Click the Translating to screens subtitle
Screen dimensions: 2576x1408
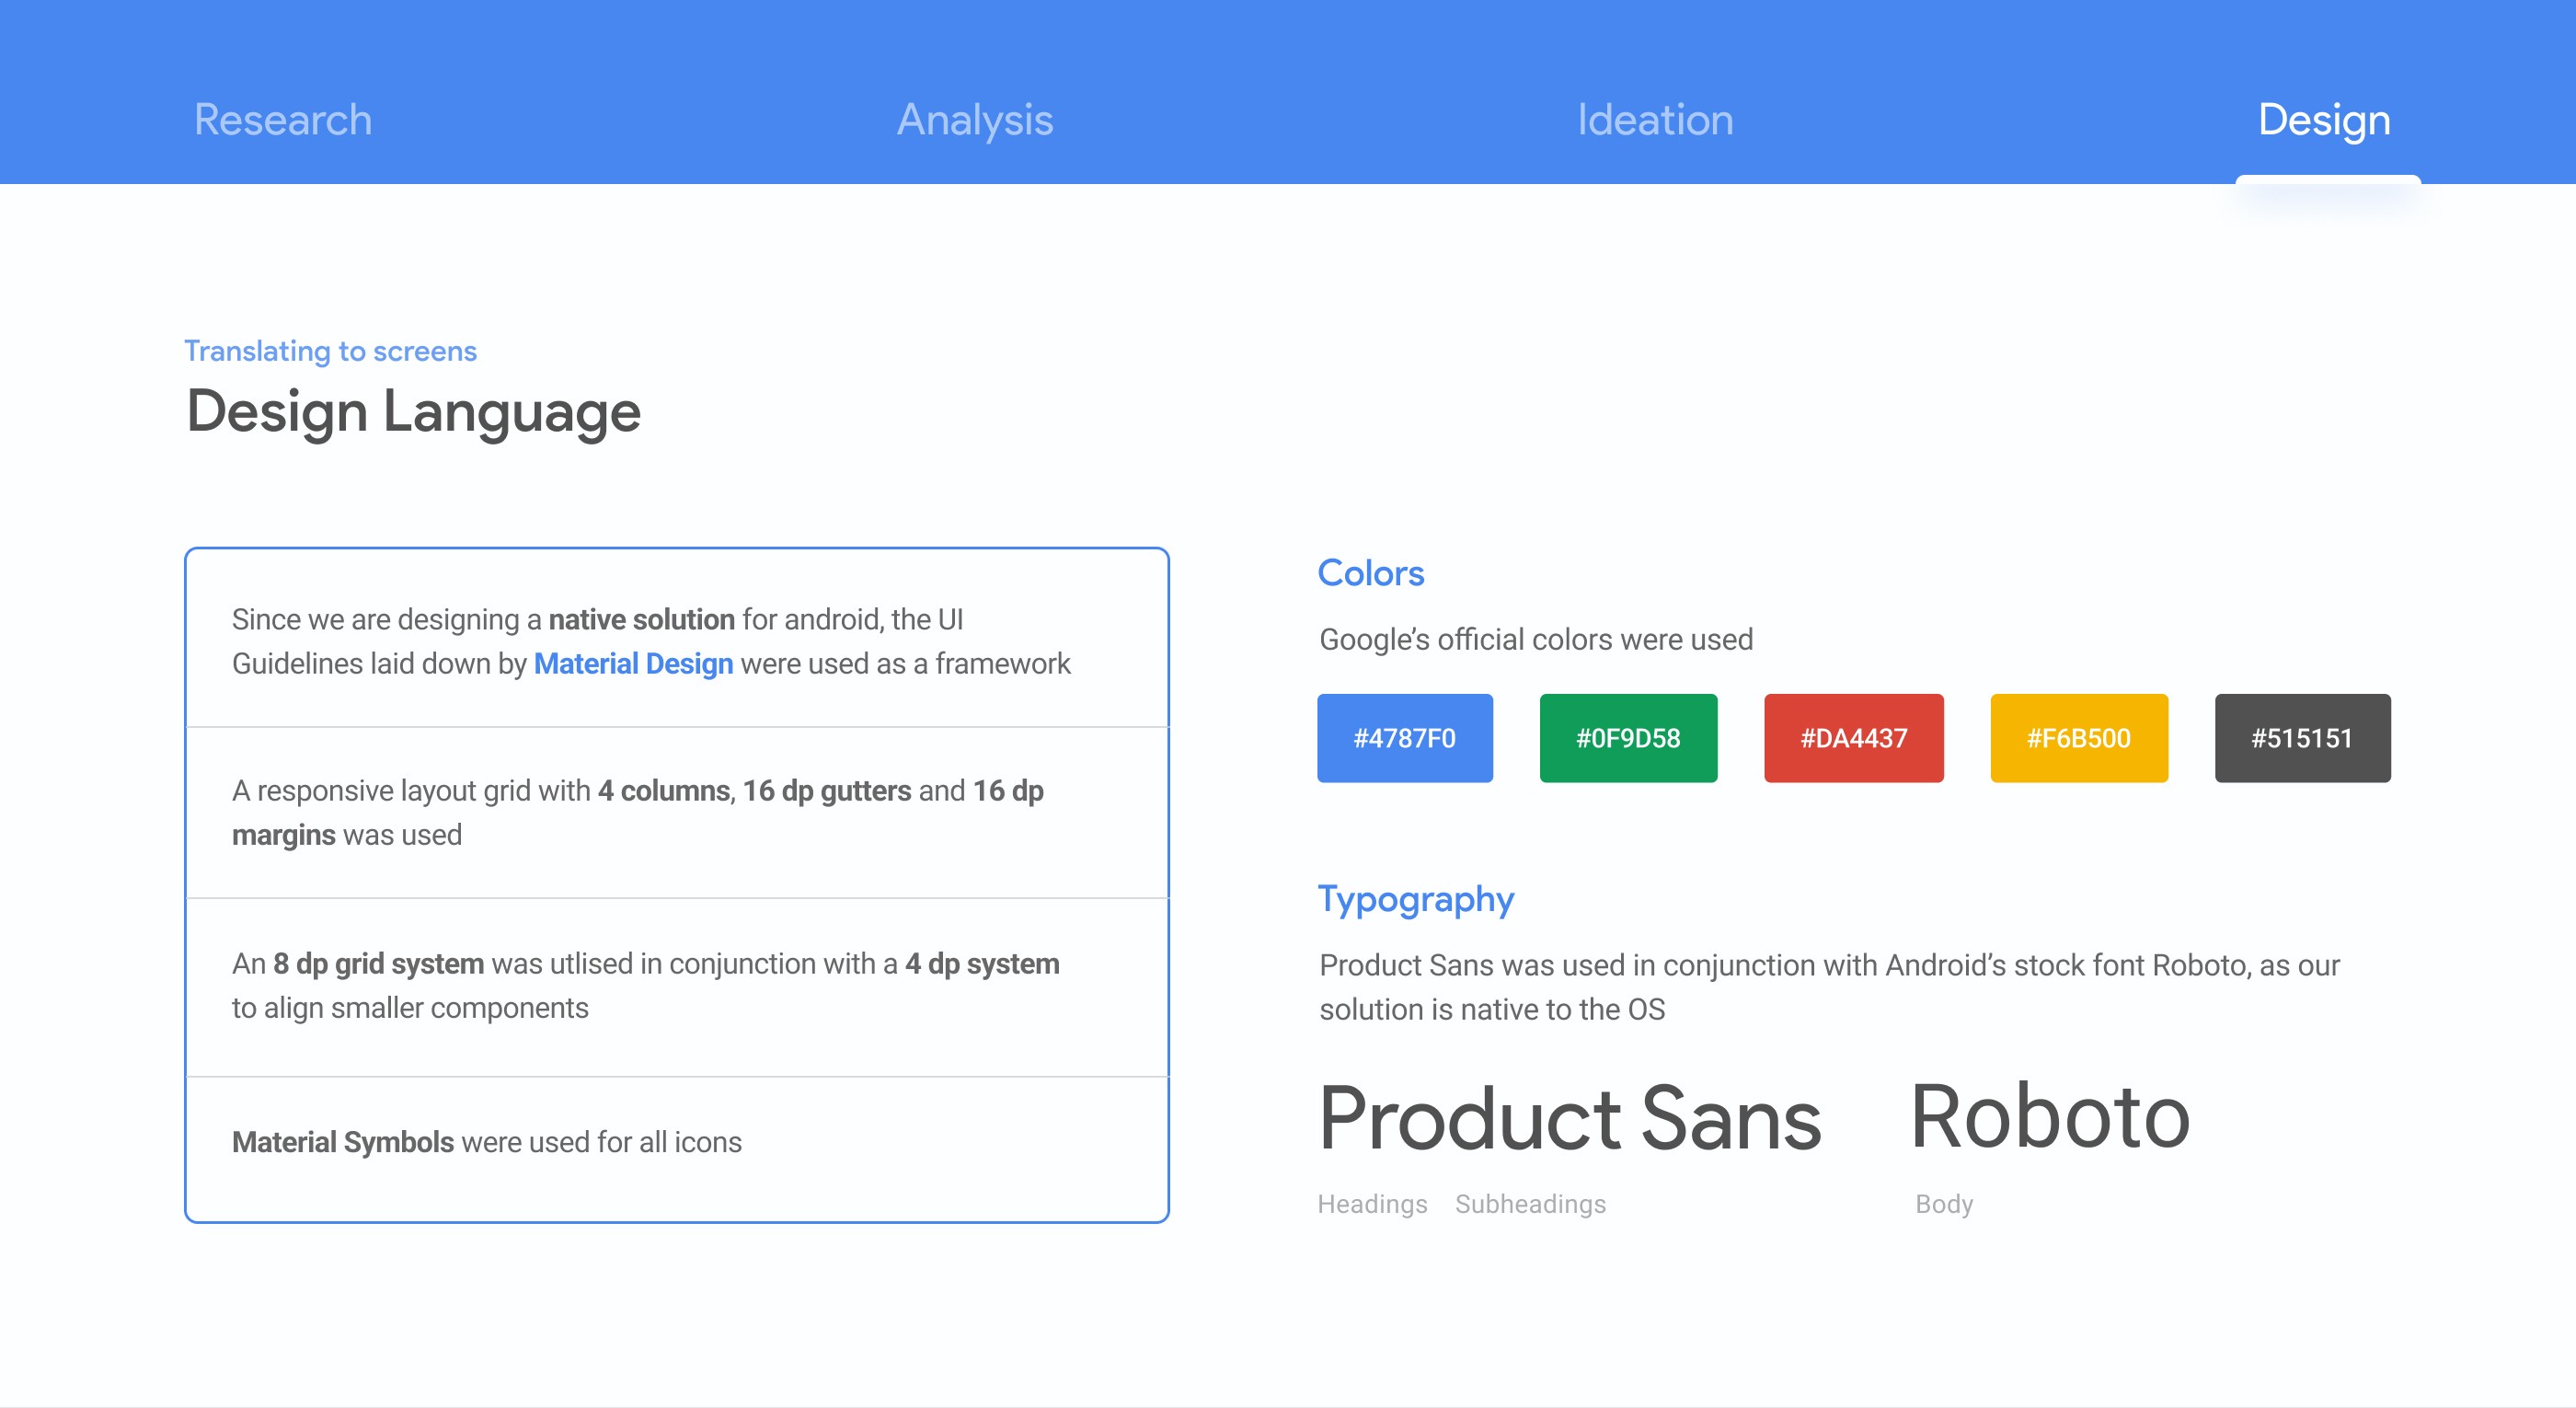(330, 351)
